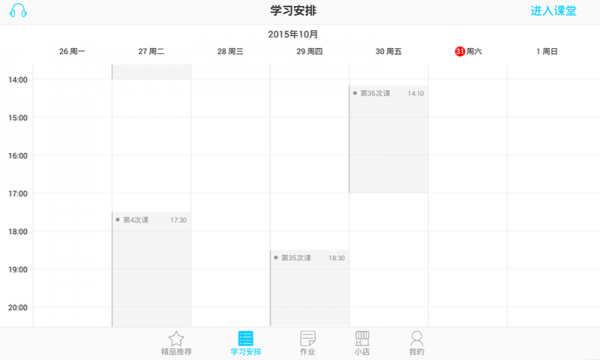The width and height of the screenshot is (600, 360).
Task: Tap the headphones icon in top corner
Action: pos(18,10)
